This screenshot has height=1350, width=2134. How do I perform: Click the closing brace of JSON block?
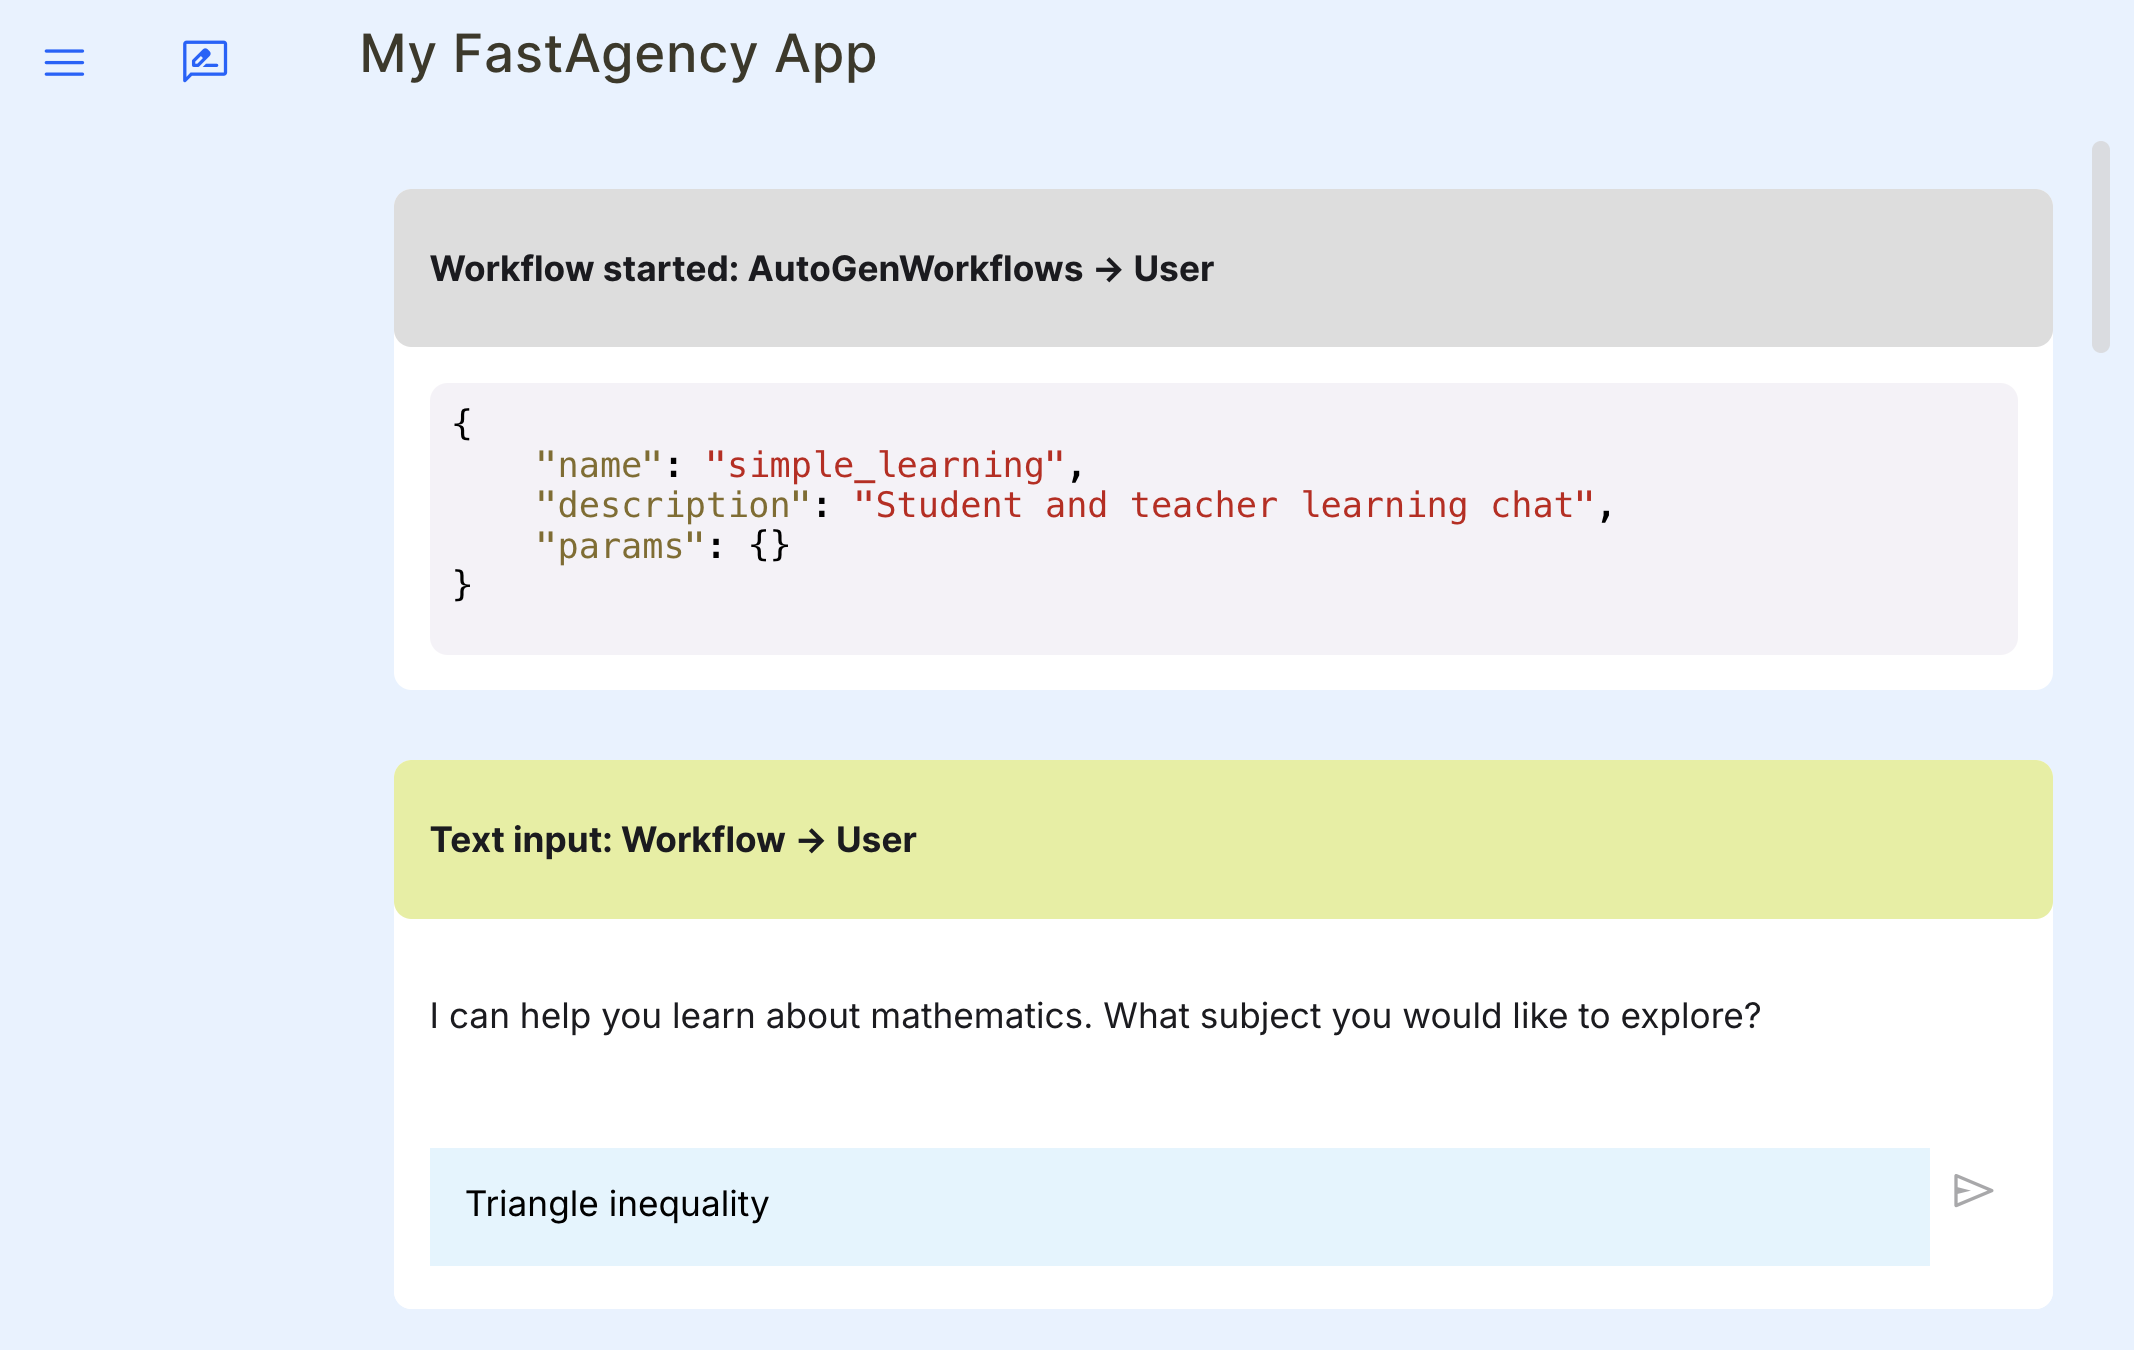click(x=462, y=584)
